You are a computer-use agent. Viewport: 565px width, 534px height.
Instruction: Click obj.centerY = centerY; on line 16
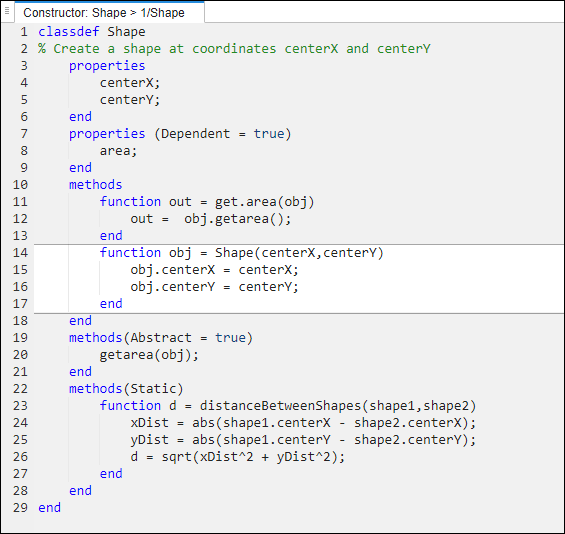point(214,287)
